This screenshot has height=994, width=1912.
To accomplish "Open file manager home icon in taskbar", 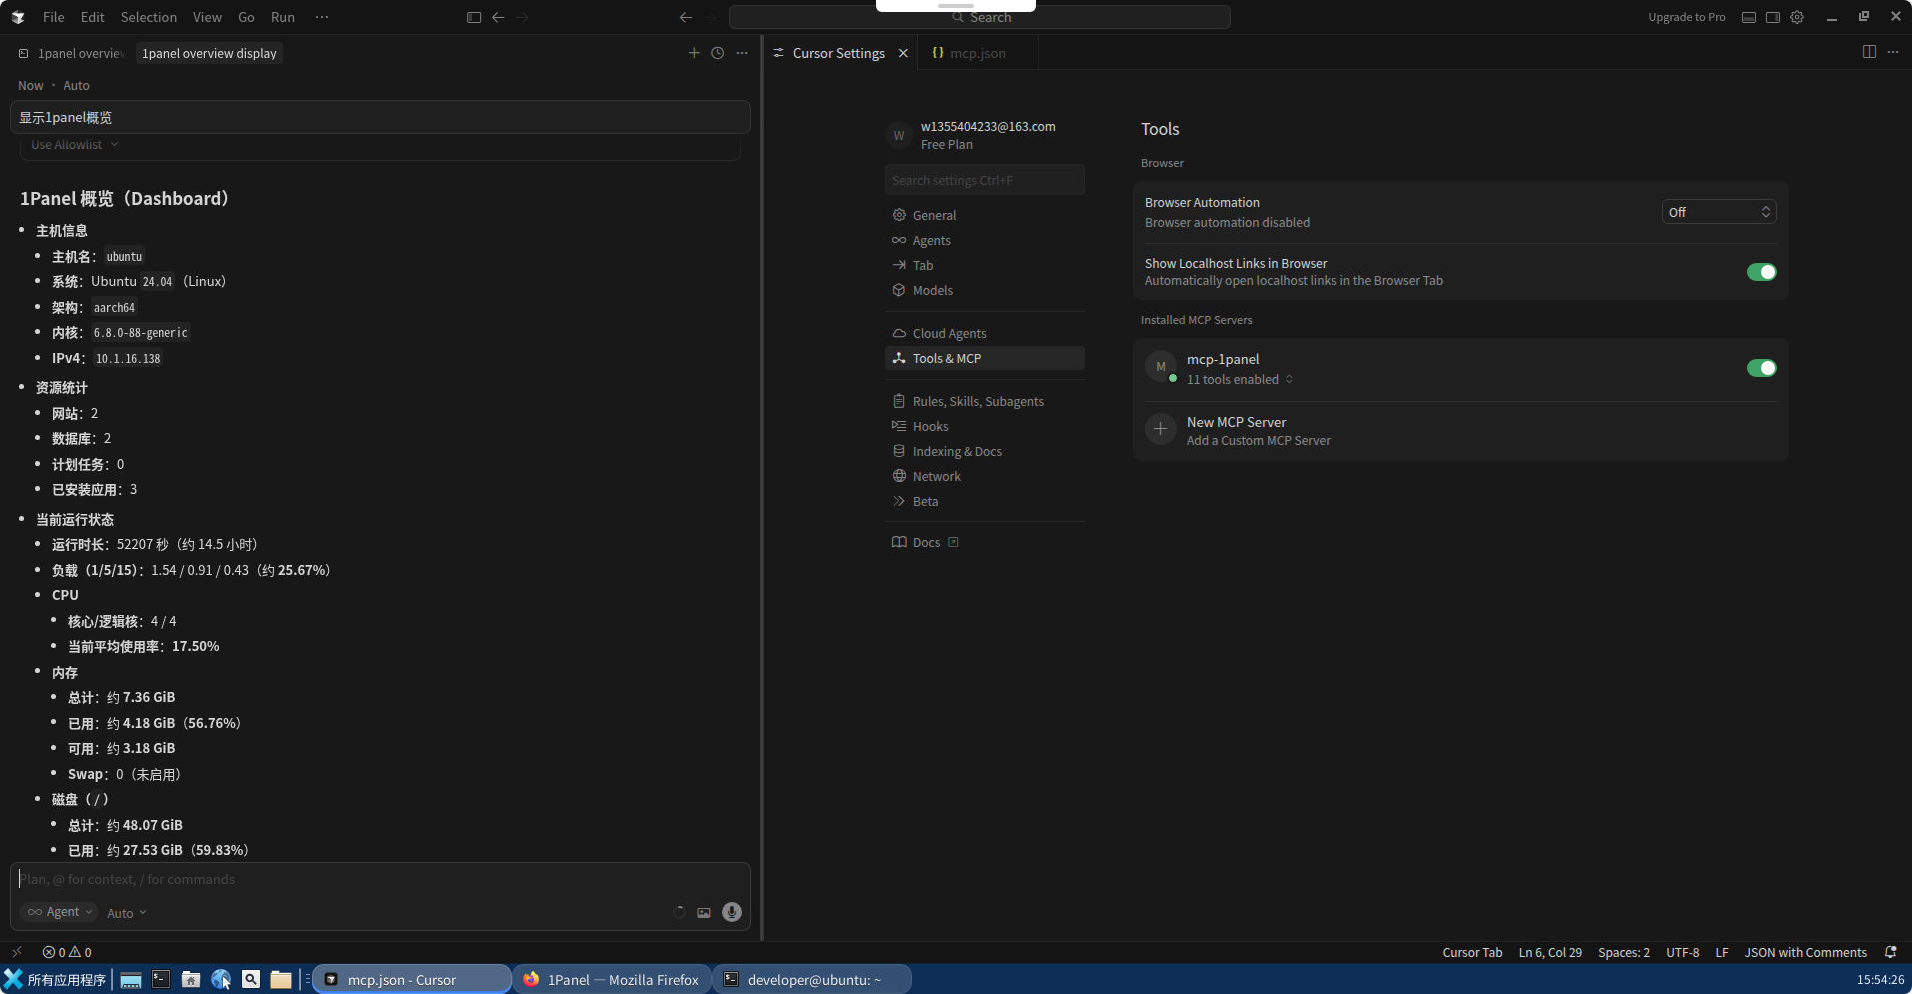I will pyautogui.click(x=191, y=979).
